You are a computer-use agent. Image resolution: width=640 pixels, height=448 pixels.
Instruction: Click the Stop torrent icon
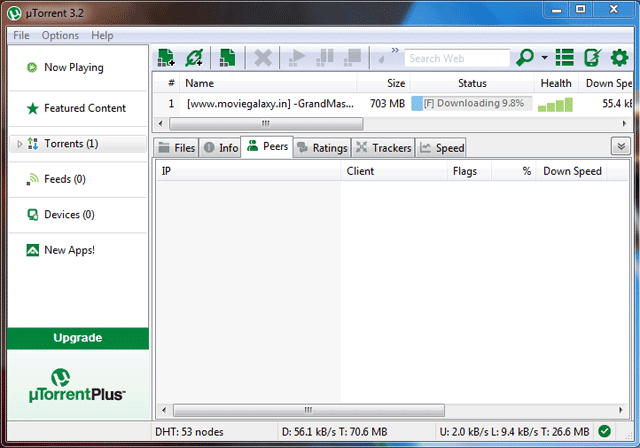tap(353, 58)
